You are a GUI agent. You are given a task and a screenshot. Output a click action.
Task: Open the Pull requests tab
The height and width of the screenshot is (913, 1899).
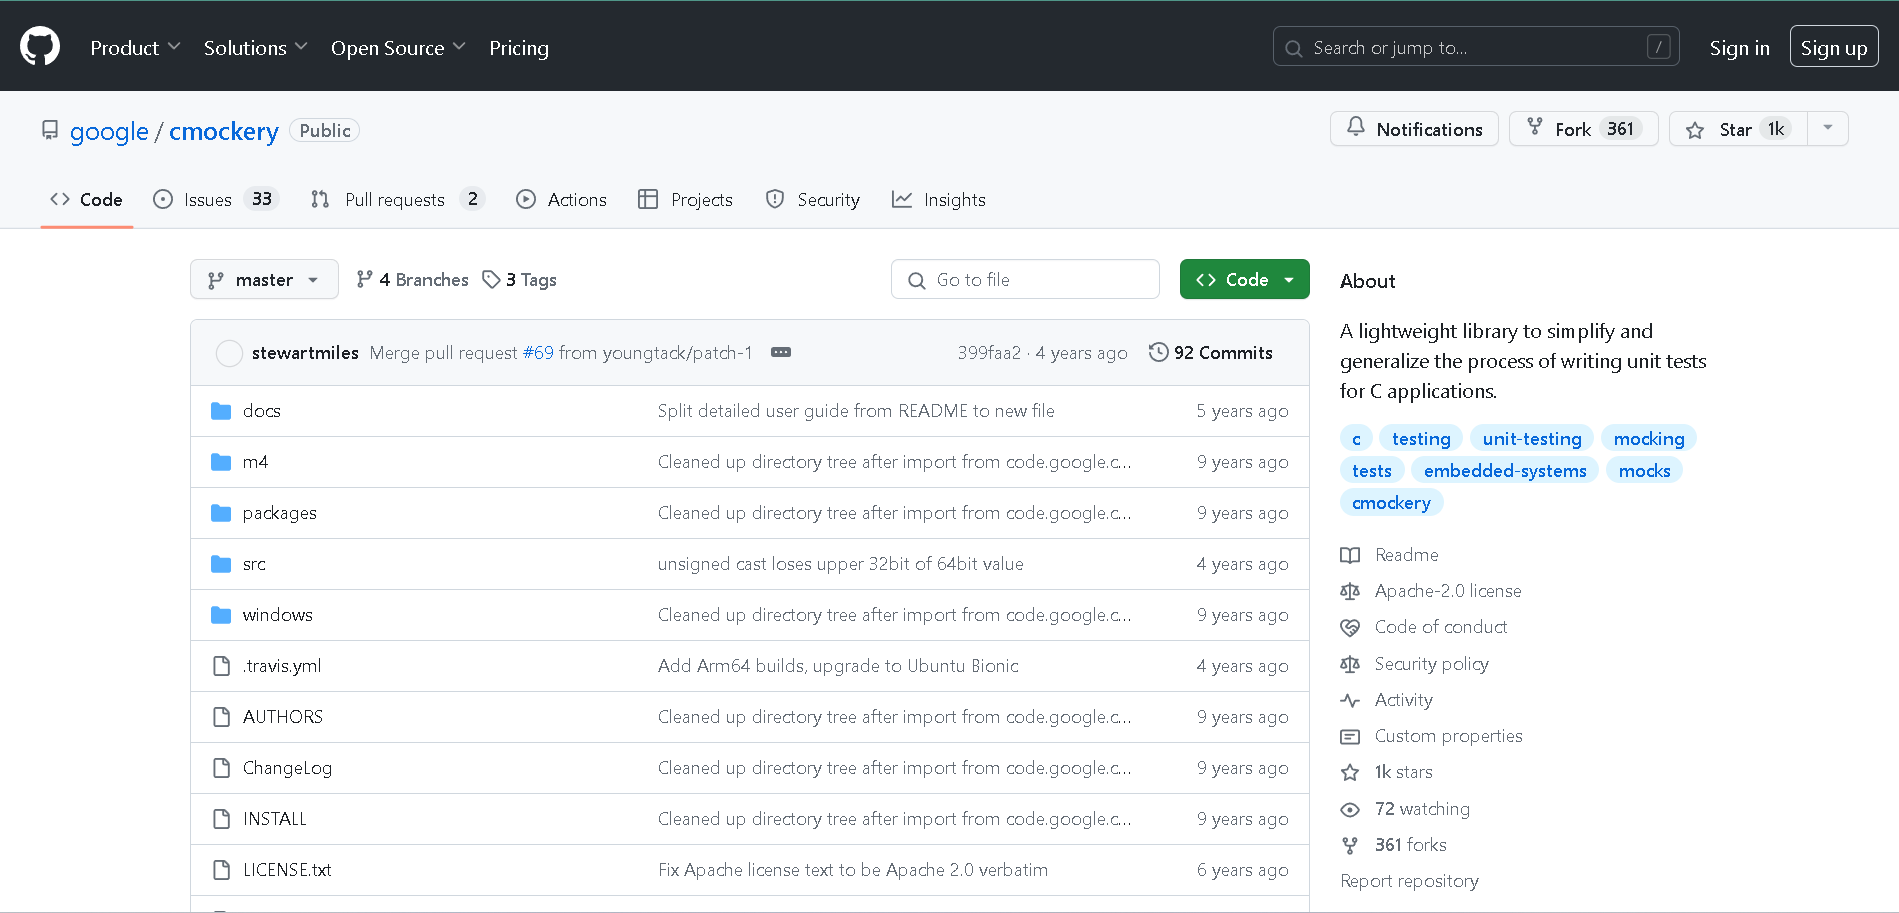pyautogui.click(x=397, y=200)
